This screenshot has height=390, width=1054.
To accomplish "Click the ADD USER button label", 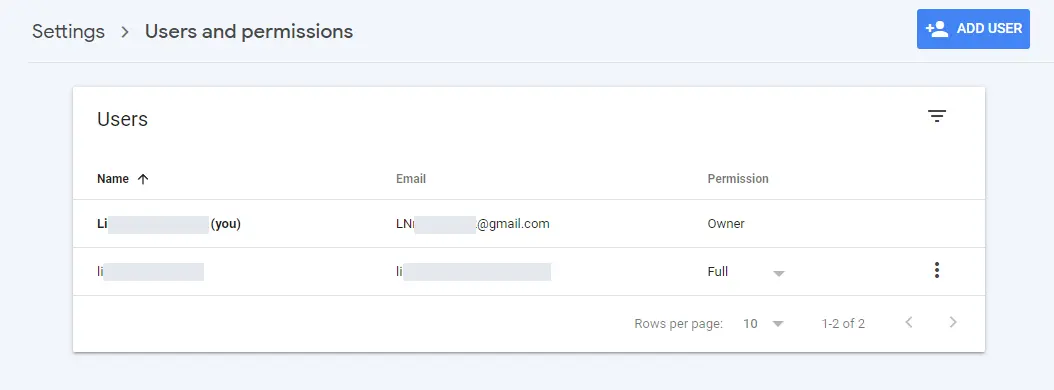I will (989, 29).
